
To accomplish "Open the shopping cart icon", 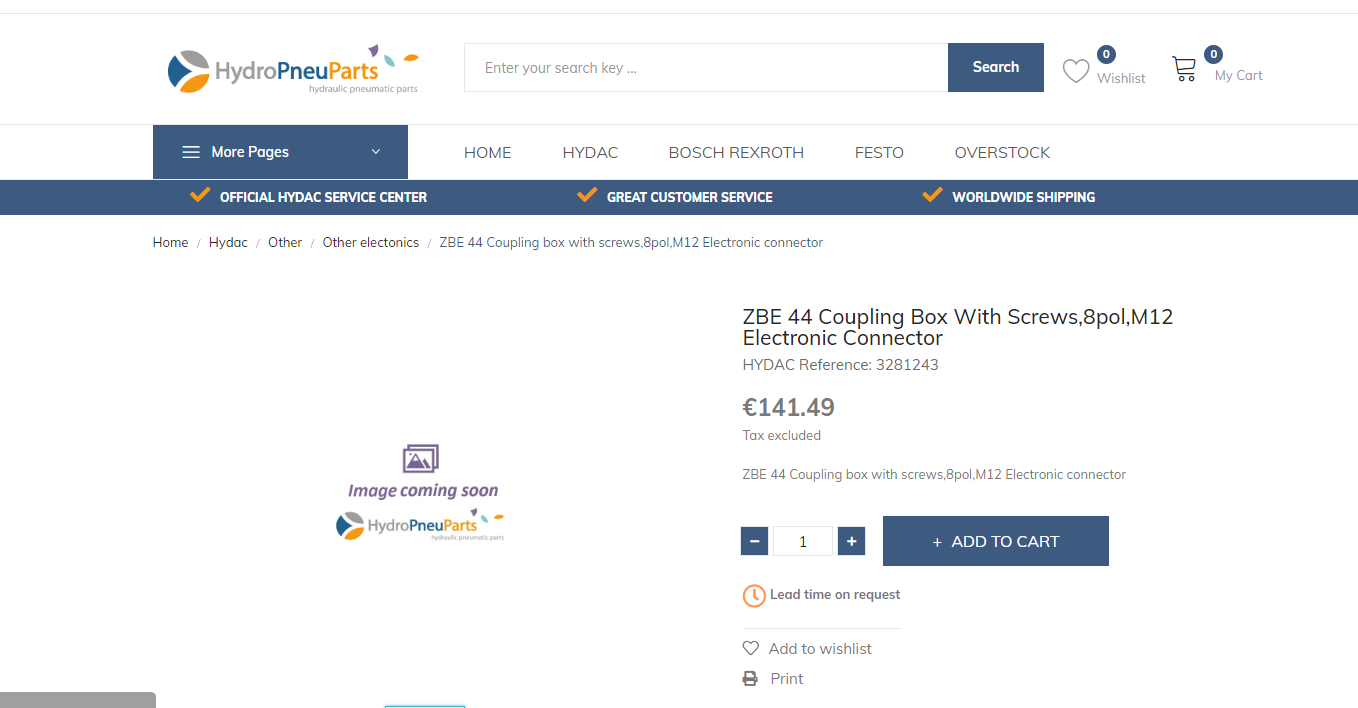I will tap(1184, 68).
